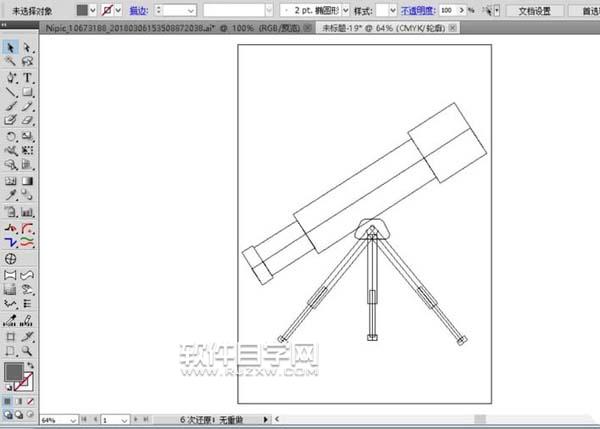Open the artboard number dropdown
The image size is (600, 429).
pos(124,420)
